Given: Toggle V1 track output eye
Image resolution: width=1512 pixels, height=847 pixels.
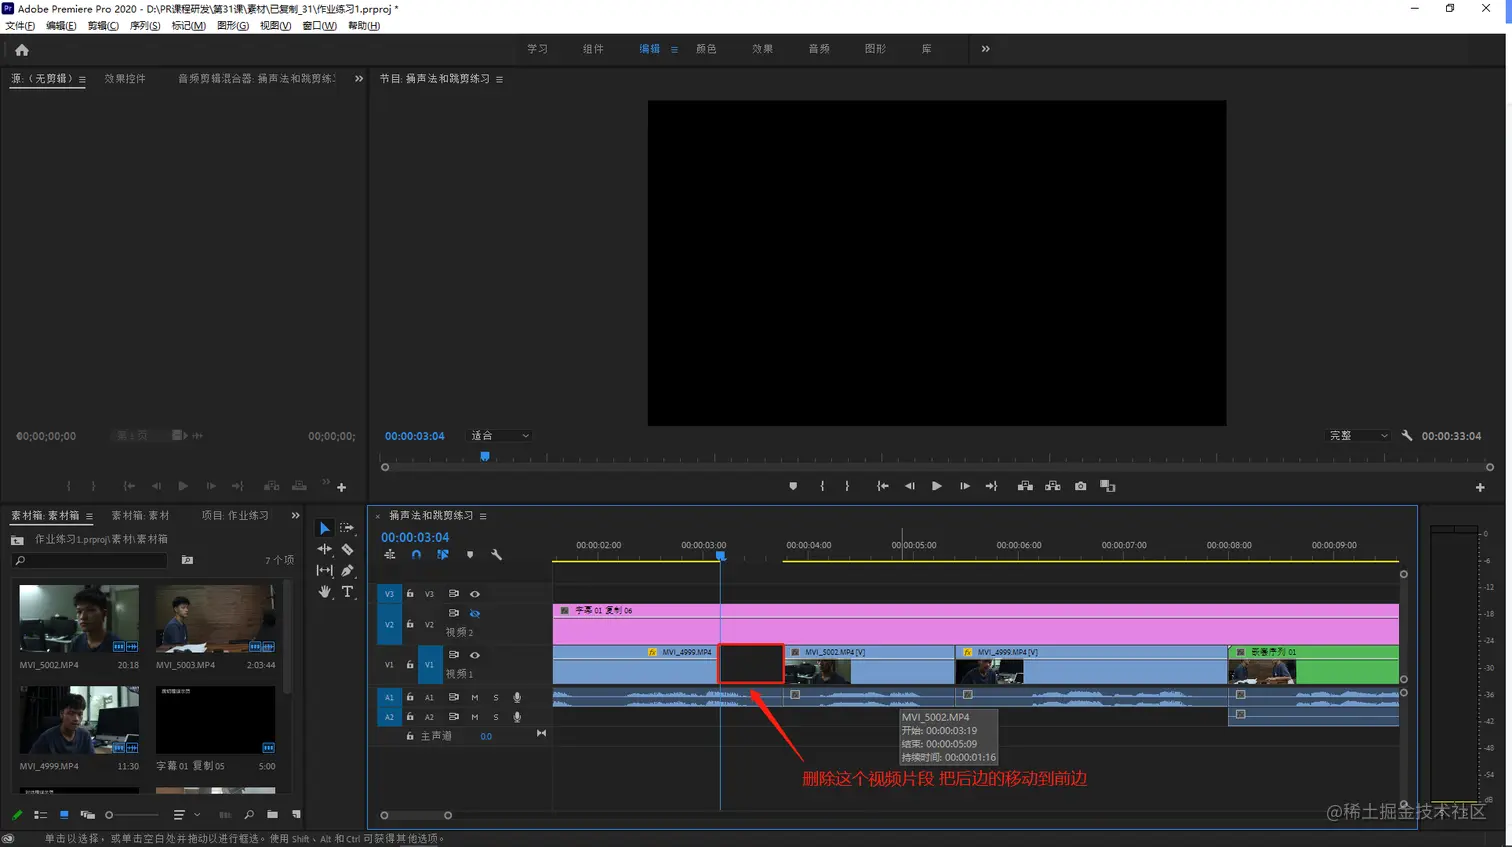Looking at the screenshot, I should (x=475, y=655).
